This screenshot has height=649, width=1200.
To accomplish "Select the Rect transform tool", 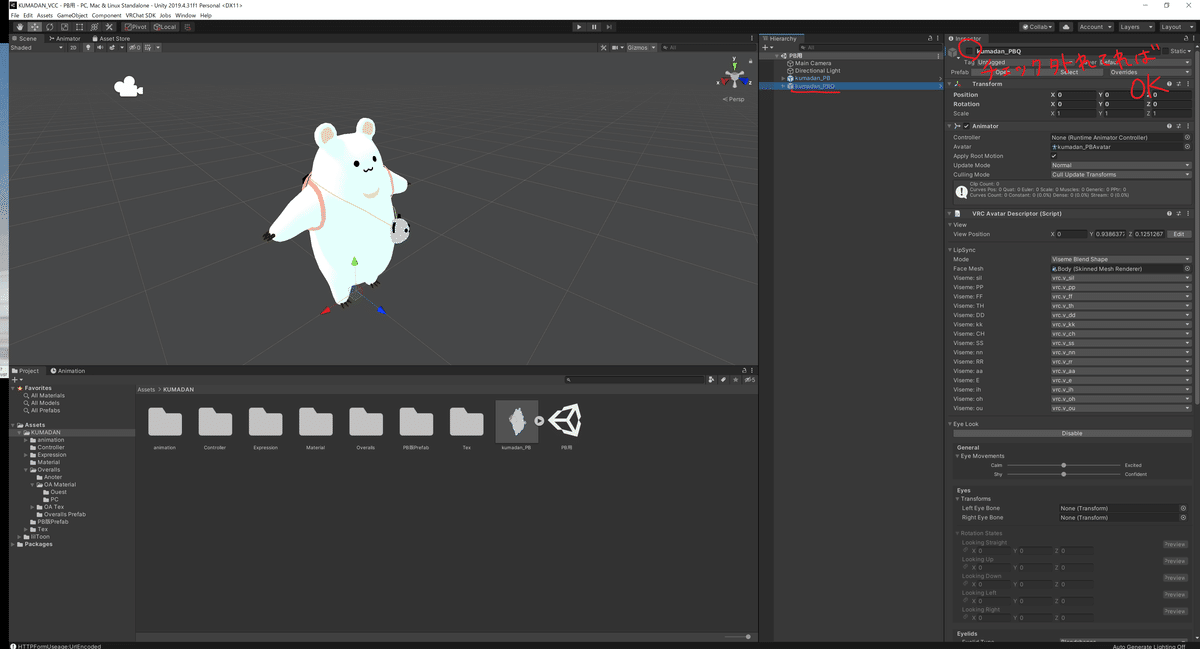I will (80, 27).
